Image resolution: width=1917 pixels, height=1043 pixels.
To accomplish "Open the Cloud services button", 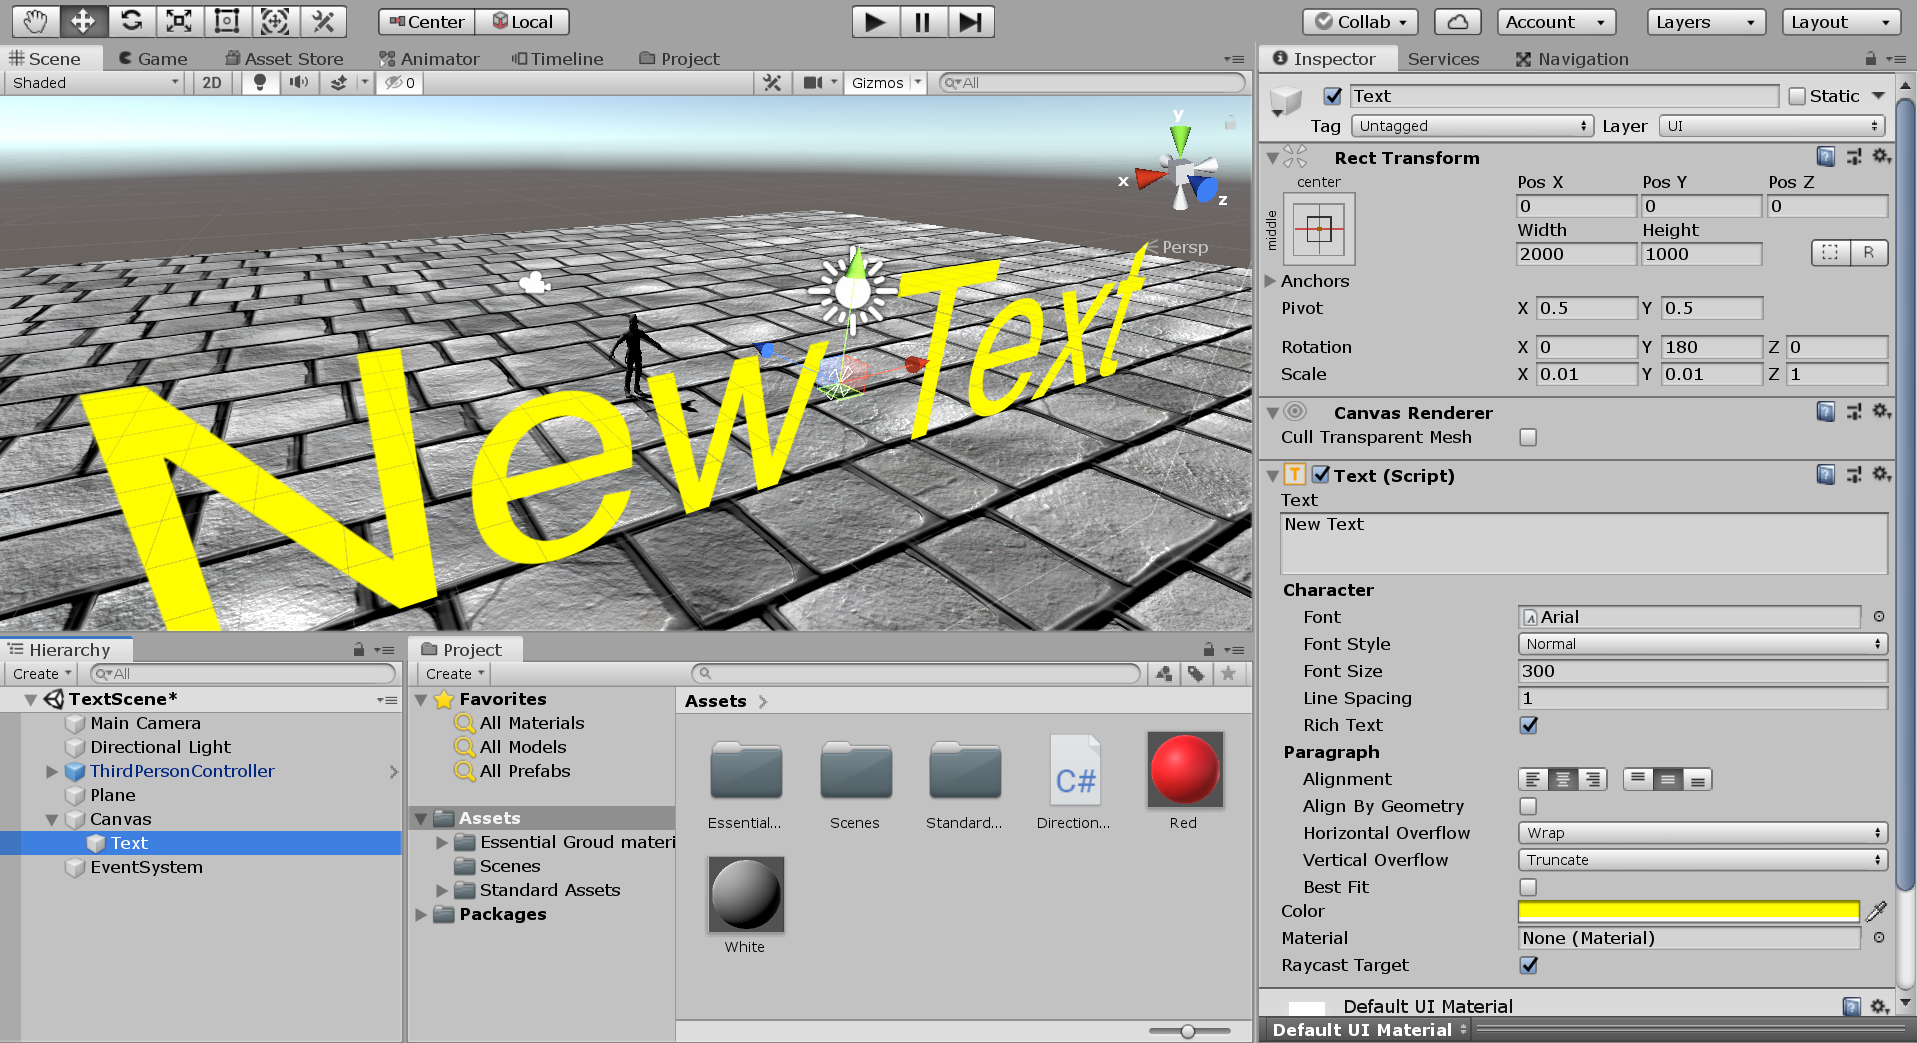I will pyautogui.click(x=1458, y=22).
